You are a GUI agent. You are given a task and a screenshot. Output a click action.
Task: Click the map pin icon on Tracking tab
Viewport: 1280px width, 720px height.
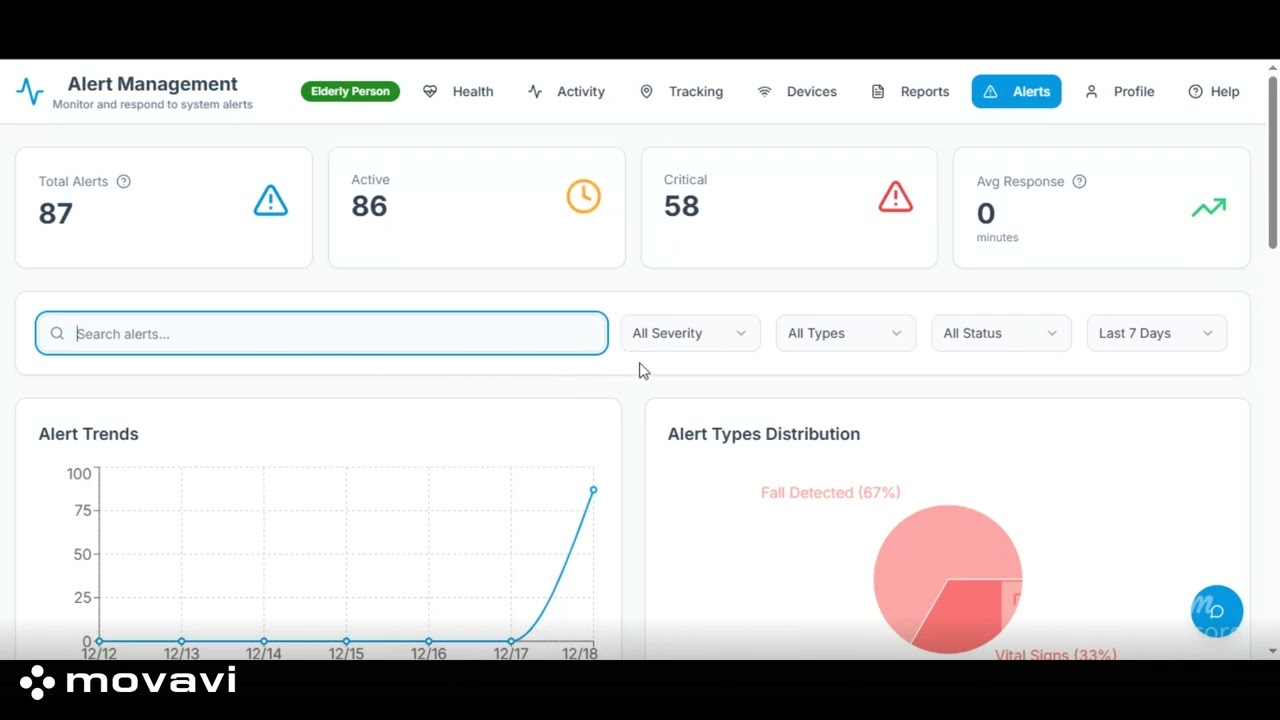[x=647, y=91]
